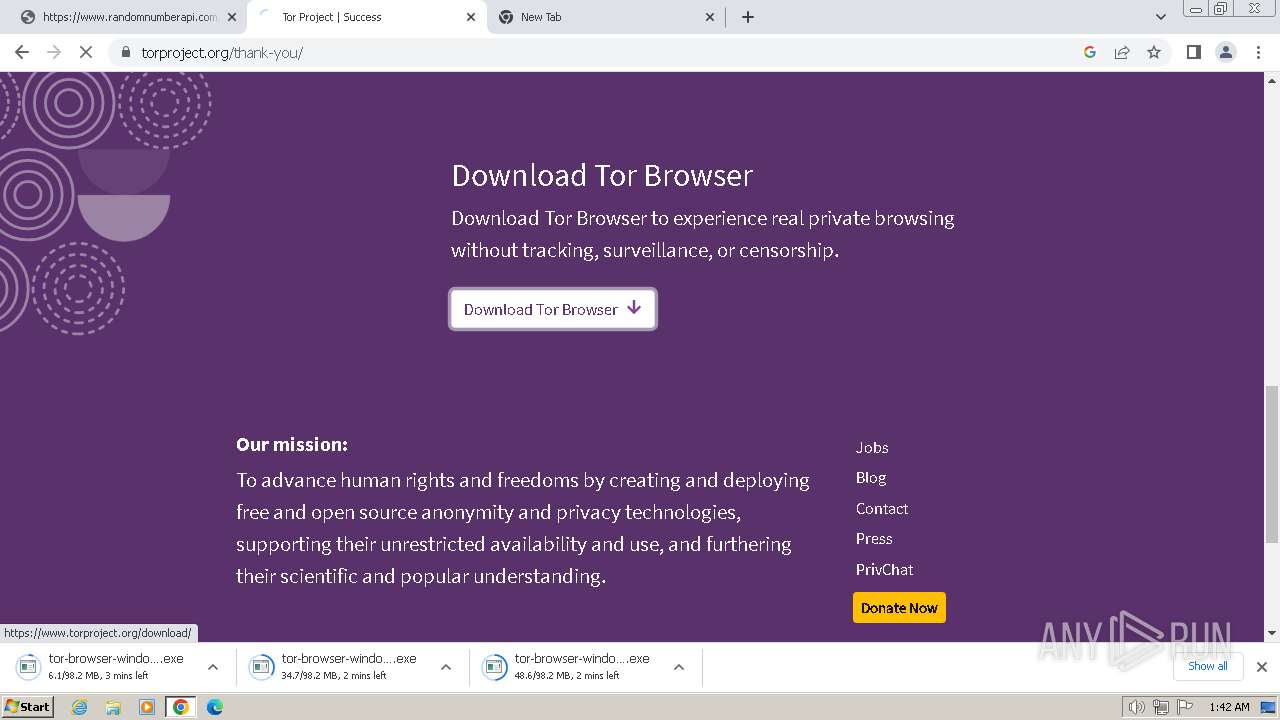Screen dimensions: 1280x720
Task: Open the Contact link
Action: coord(882,508)
